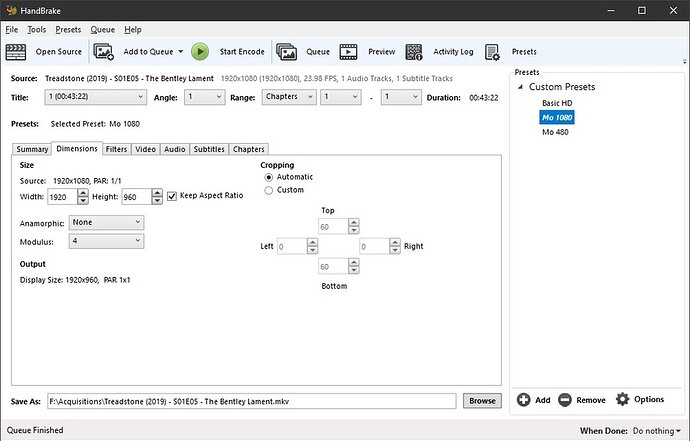Image resolution: width=690 pixels, height=441 pixels.
Task: Select the Basic HD preset
Action: pyautogui.click(x=557, y=103)
